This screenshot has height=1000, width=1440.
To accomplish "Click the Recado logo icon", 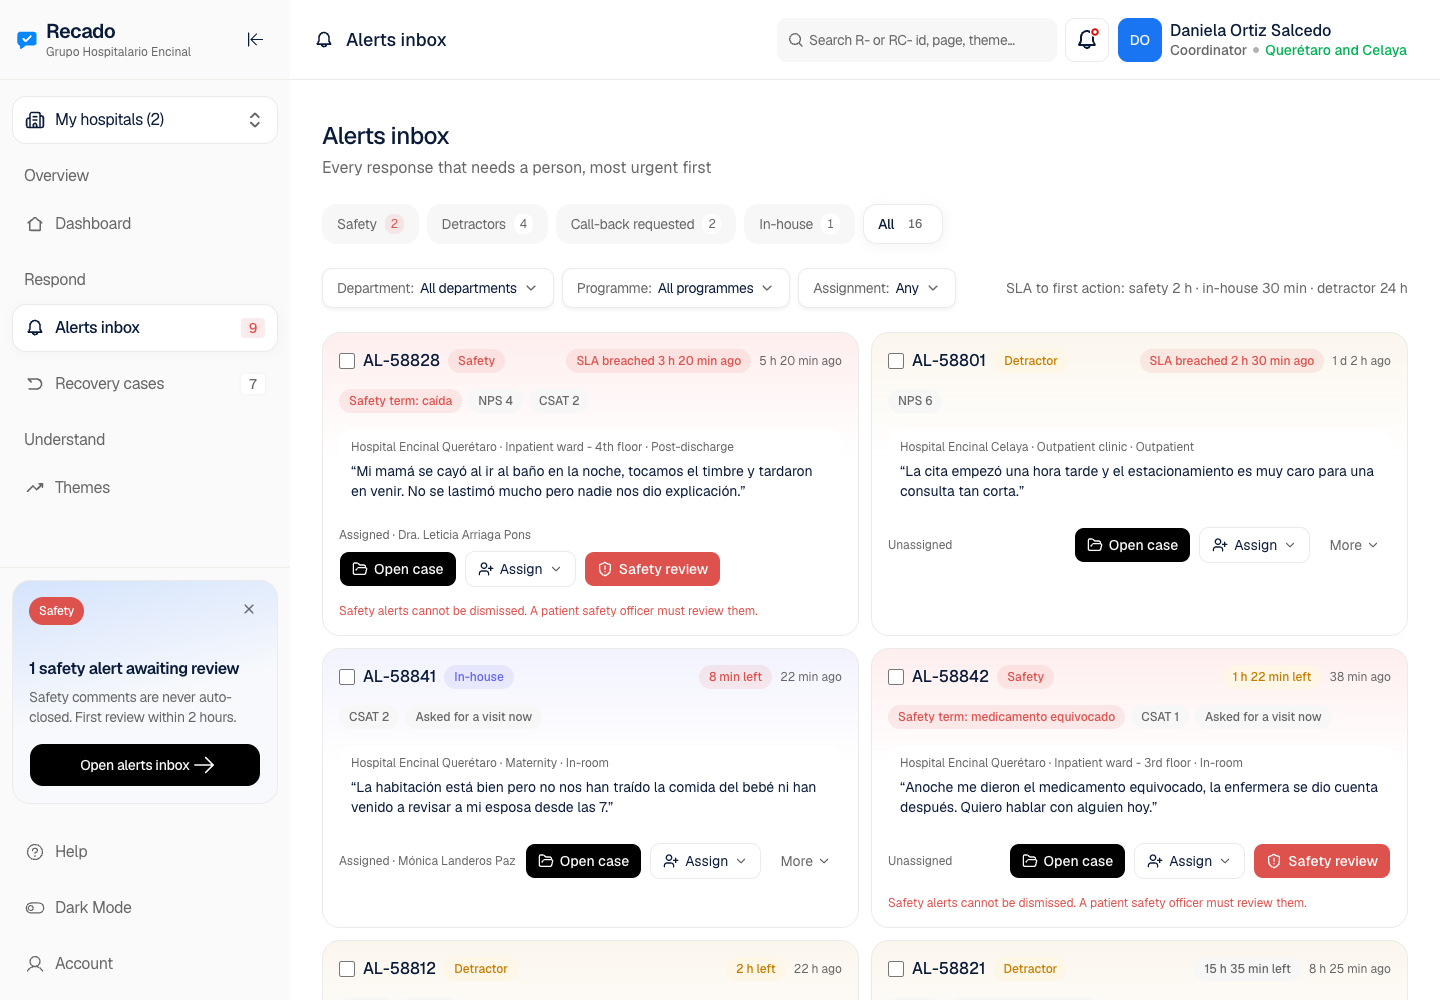I will 27,40.
